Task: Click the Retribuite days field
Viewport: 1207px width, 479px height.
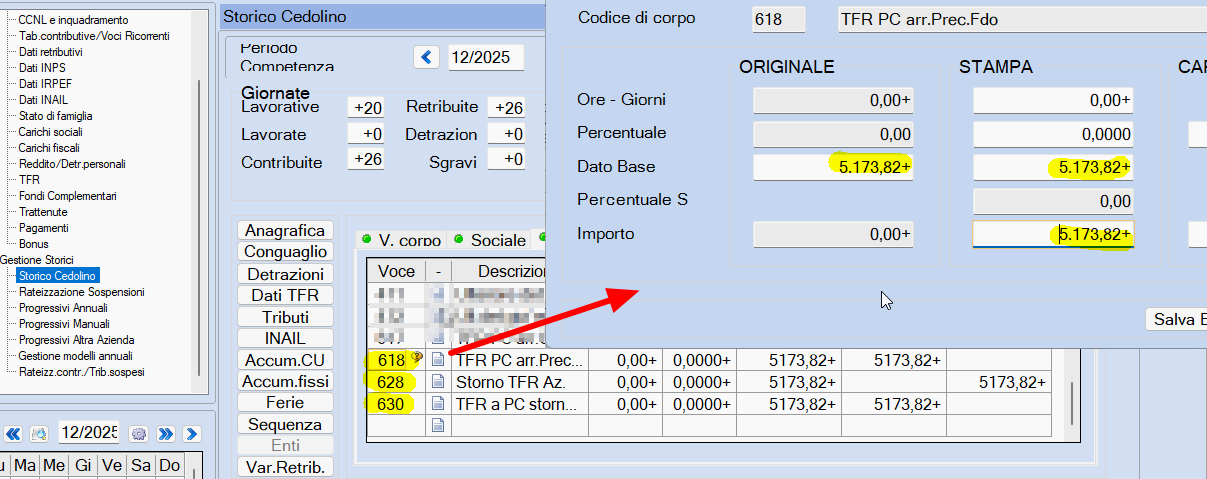Action: point(506,108)
